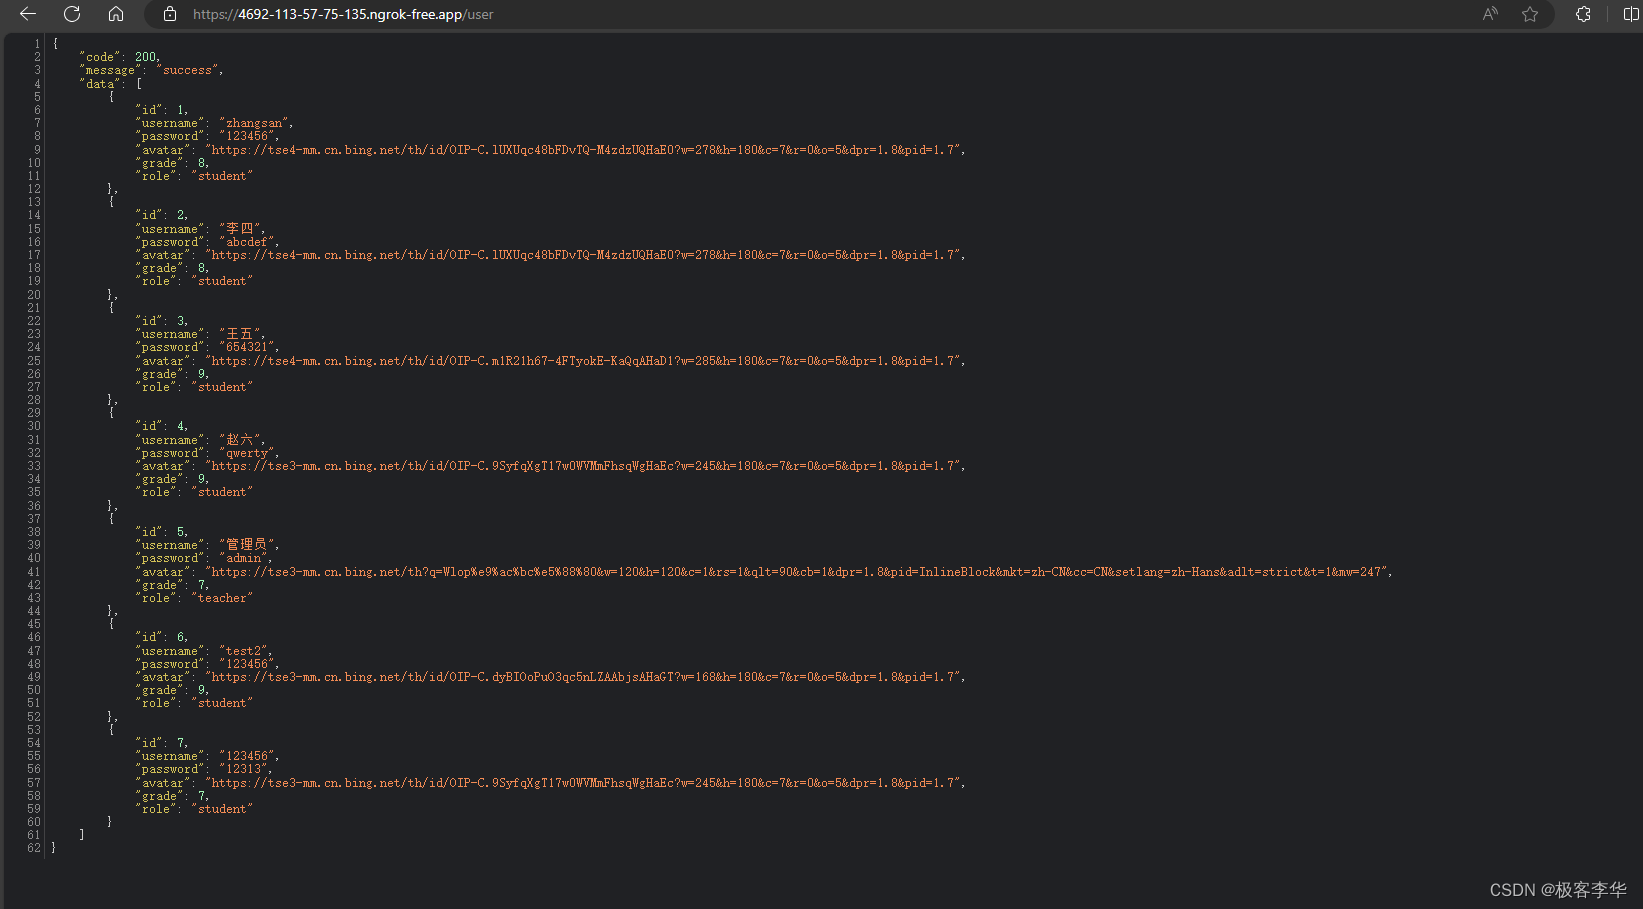Select username "test2" value
Image resolution: width=1643 pixels, height=909 pixels.
point(244,651)
